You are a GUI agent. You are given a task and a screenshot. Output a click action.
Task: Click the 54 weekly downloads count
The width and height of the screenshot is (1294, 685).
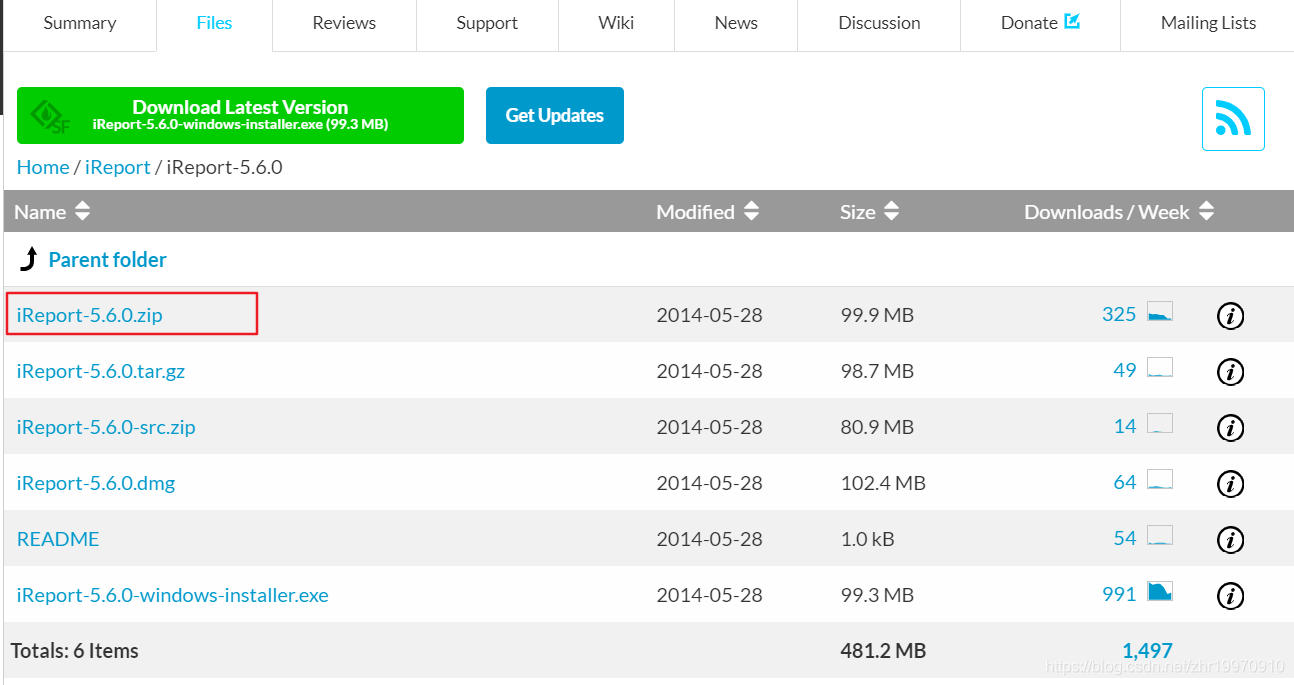1125,539
